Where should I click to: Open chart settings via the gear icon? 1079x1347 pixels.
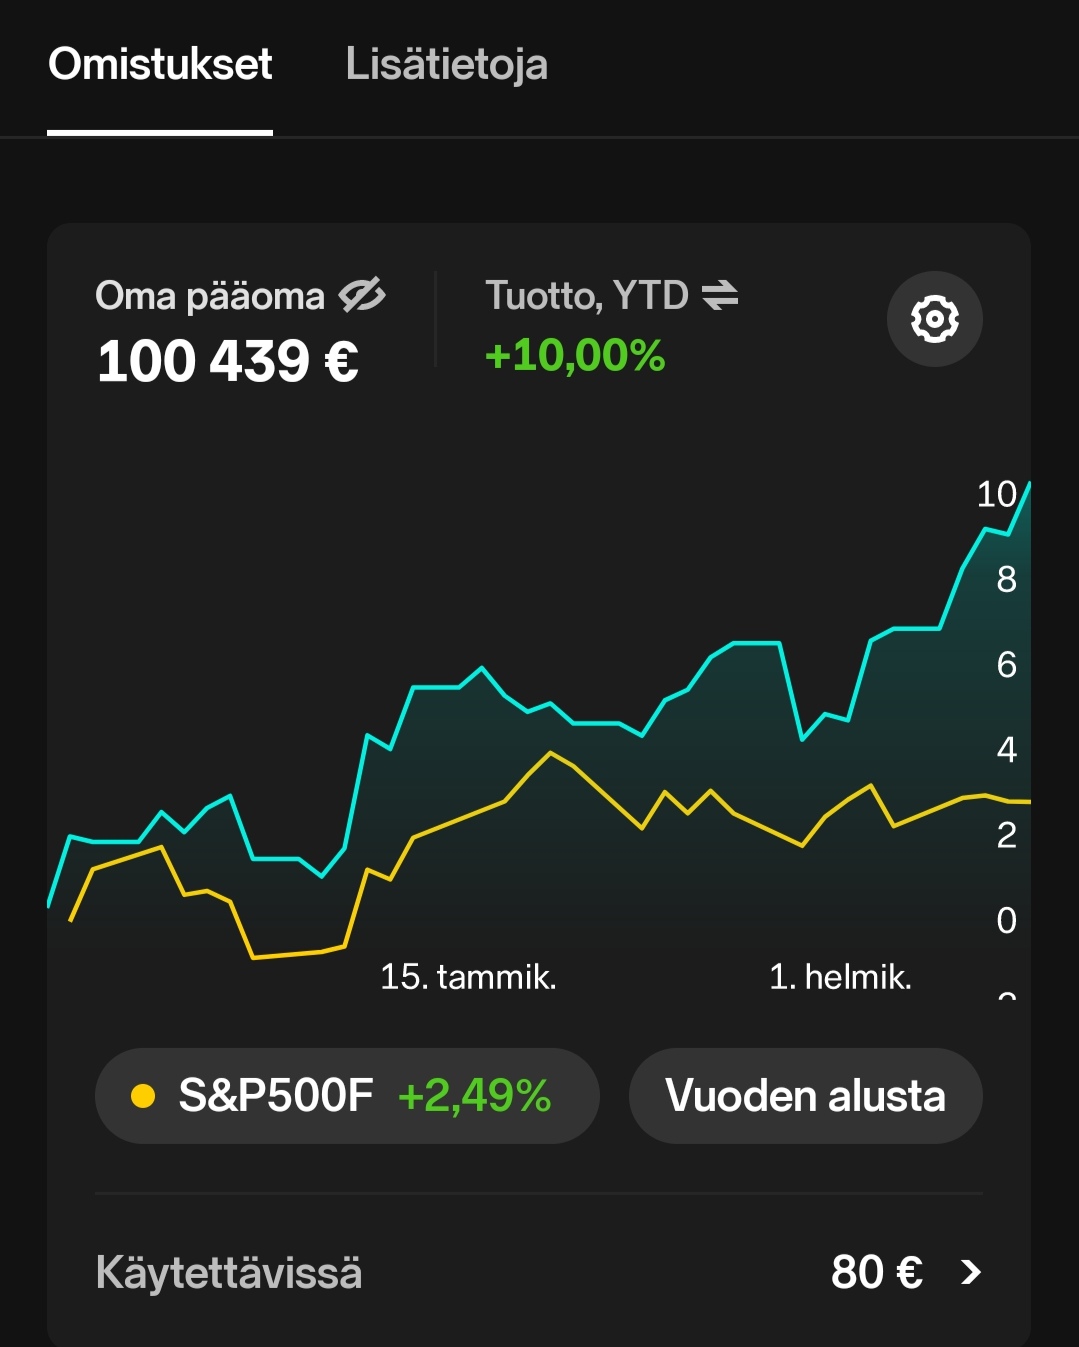coord(934,319)
